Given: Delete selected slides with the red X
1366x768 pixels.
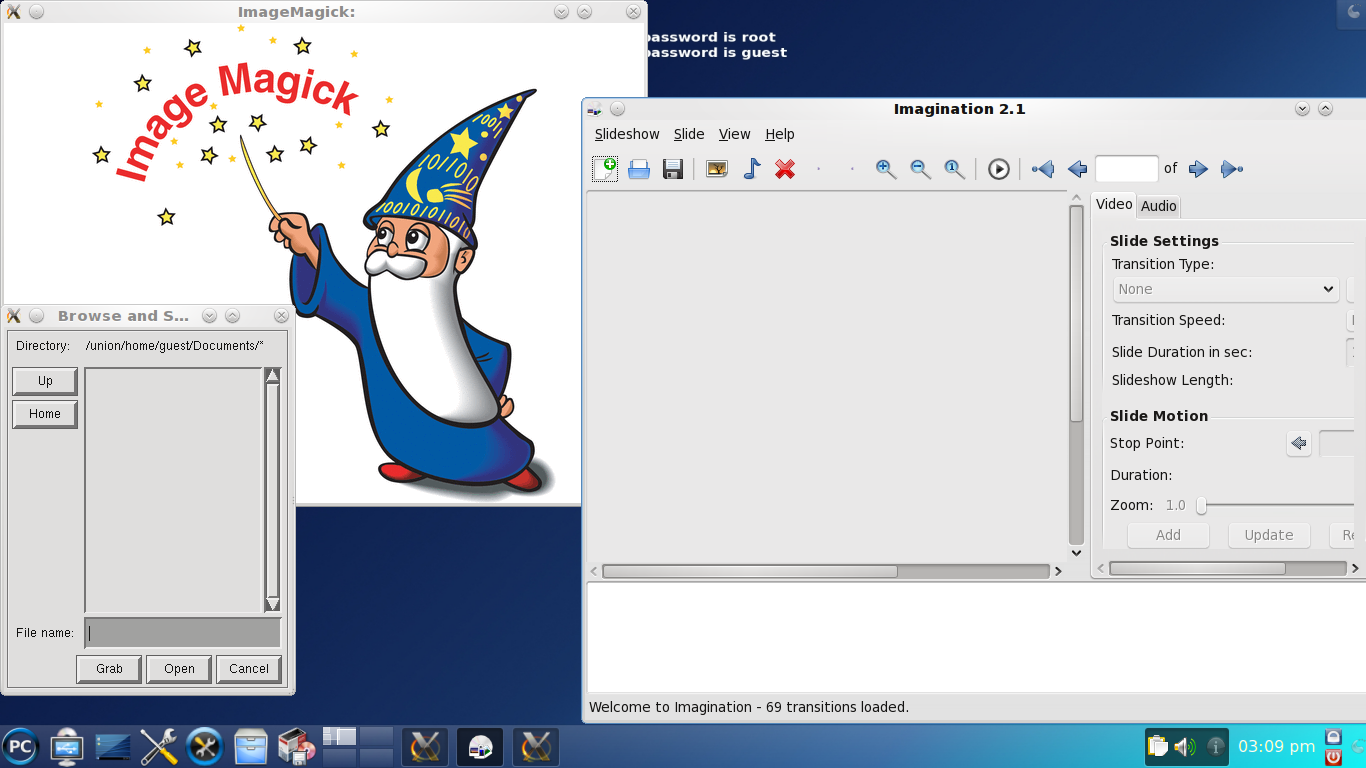Looking at the screenshot, I should (x=785, y=169).
